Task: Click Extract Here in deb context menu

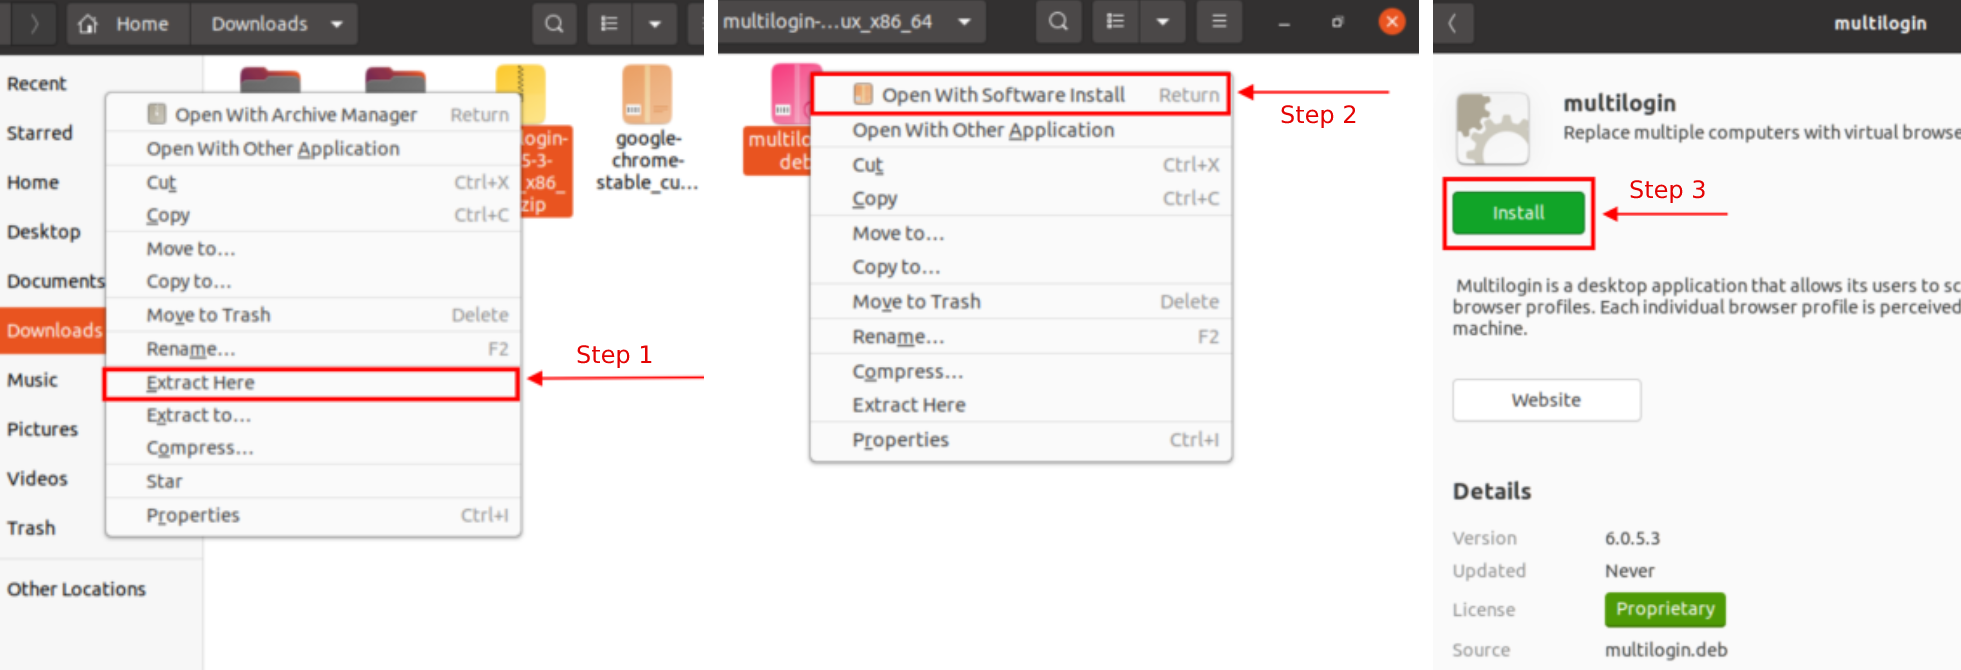Action: [x=1020, y=405]
